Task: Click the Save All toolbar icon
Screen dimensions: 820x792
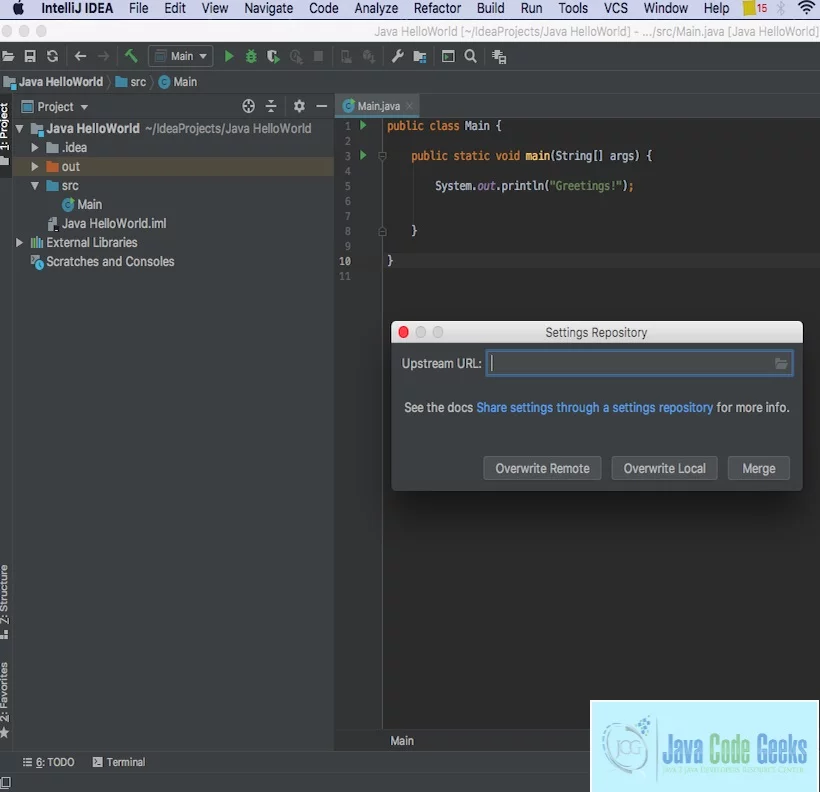Action: tap(30, 56)
